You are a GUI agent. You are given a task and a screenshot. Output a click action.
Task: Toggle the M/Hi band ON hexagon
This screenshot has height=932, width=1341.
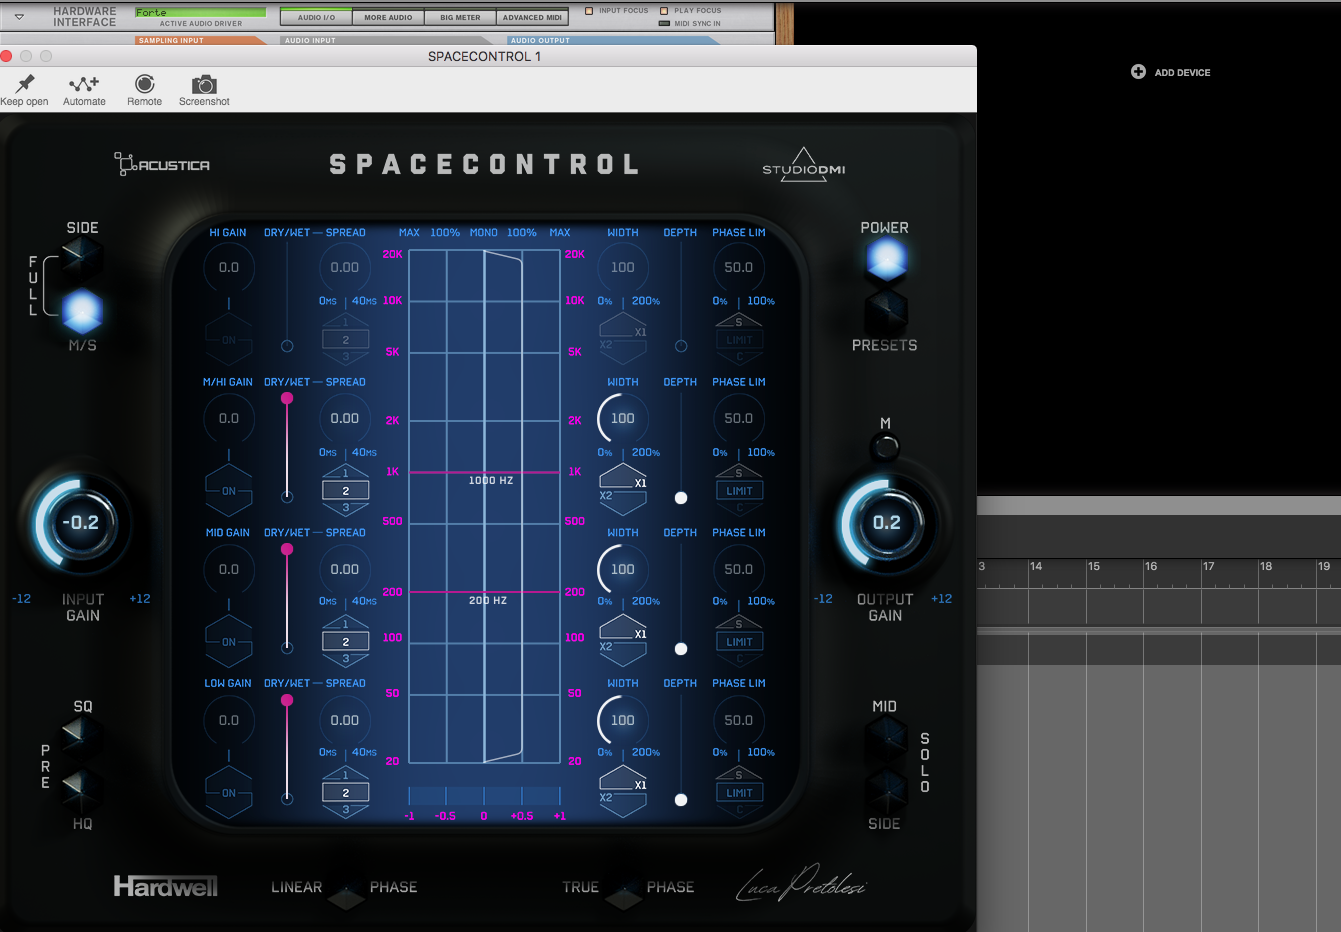coord(229,491)
